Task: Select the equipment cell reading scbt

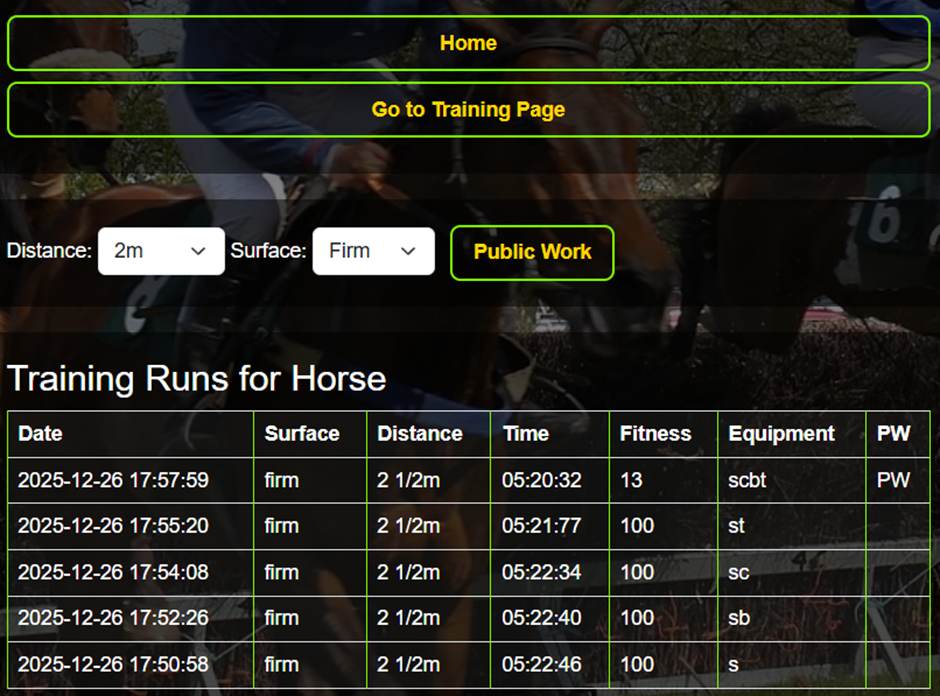Action: coord(747,480)
